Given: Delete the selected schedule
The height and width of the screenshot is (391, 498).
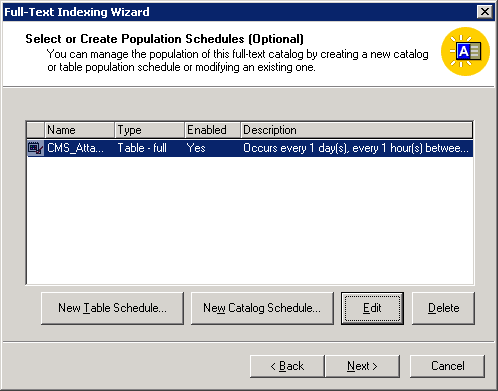Looking at the screenshot, I should pyautogui.click(x=443, y=308).
